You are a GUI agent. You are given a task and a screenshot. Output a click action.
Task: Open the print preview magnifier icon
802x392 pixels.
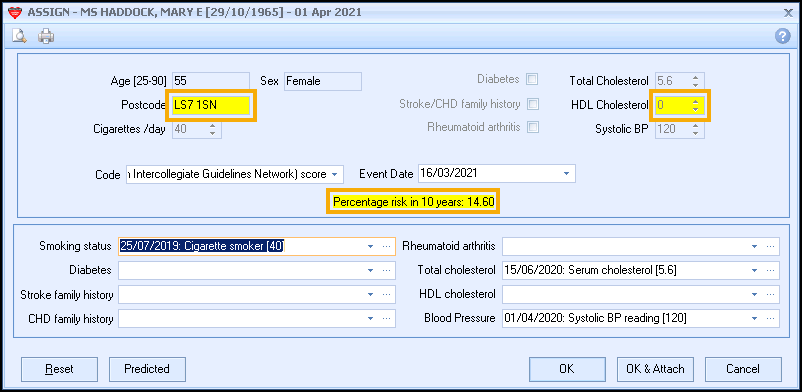(19, 36)
